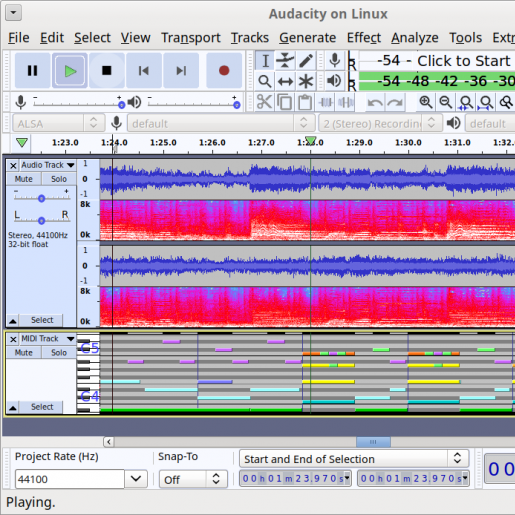Open the ALSA audio host dropdown
The image size is (515, 515).
point(59,124)
